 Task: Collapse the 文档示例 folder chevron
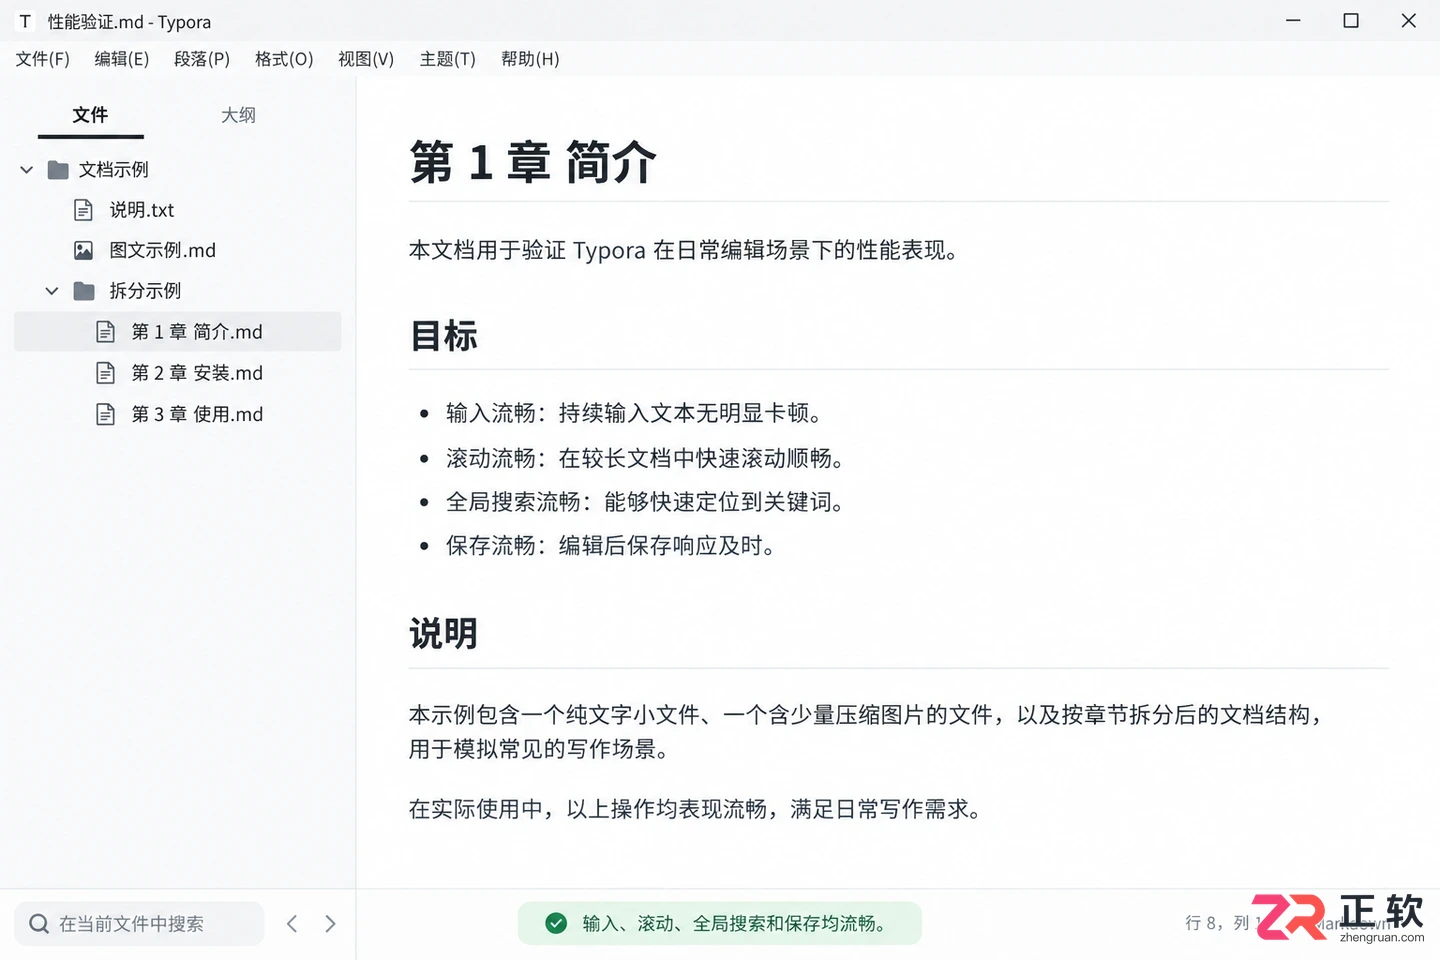coord(27,170)
